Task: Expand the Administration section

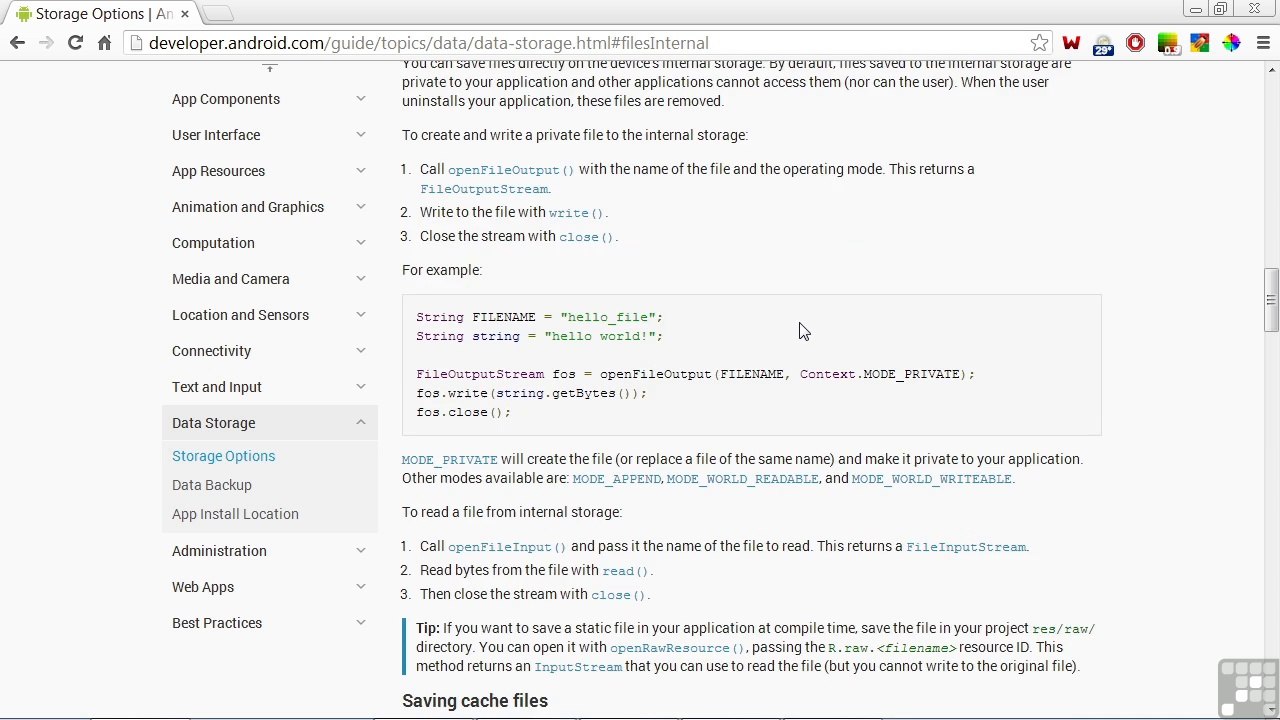Action: [361, 551]
